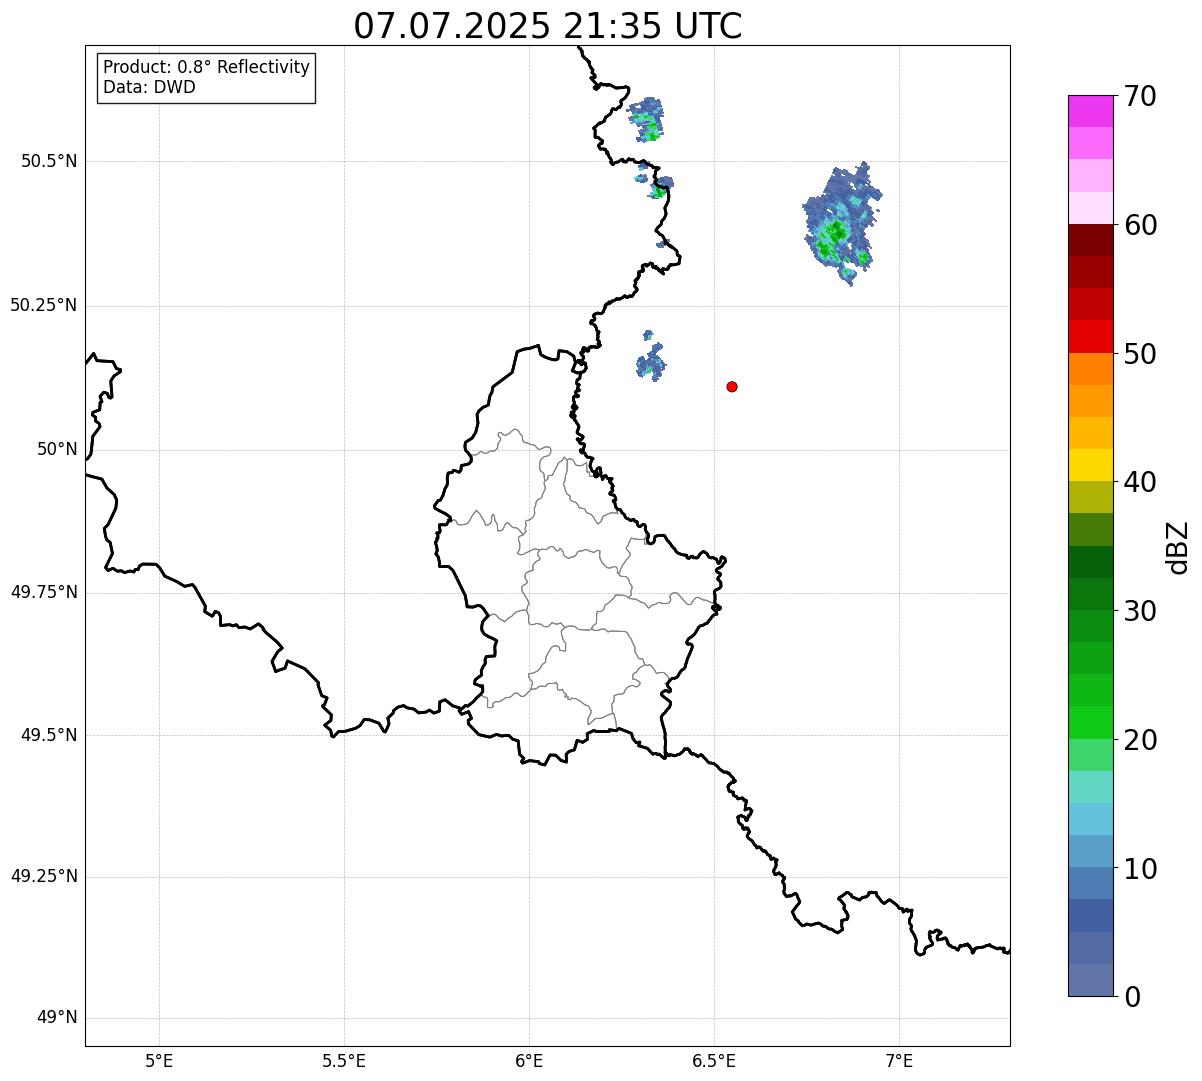Click the "49.75°N" latitude label
Image resolution: width=1202 pixels, height=1081 pixels.
tap(44, 592)
